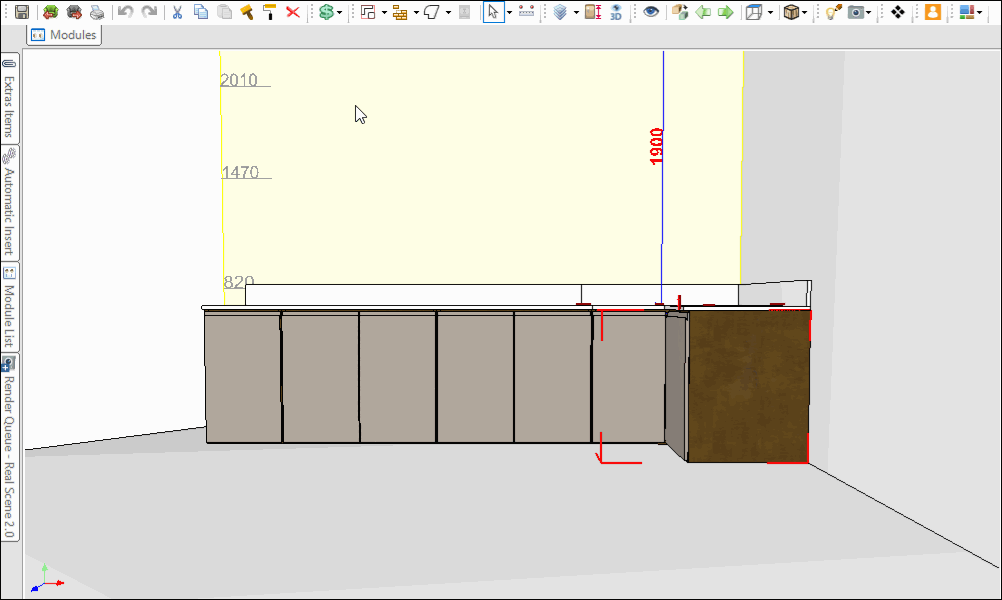
Task: Select the brown wood end cabinet
Action: tap(748, 386)
